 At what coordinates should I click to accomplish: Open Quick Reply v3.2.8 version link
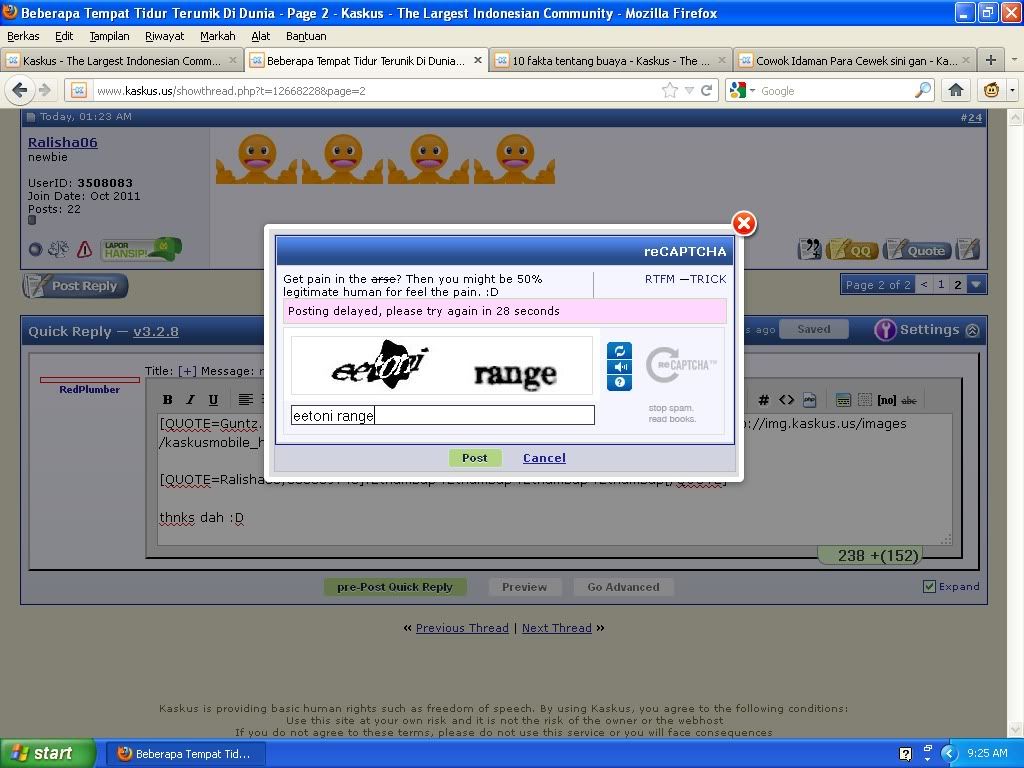(155, 331)
